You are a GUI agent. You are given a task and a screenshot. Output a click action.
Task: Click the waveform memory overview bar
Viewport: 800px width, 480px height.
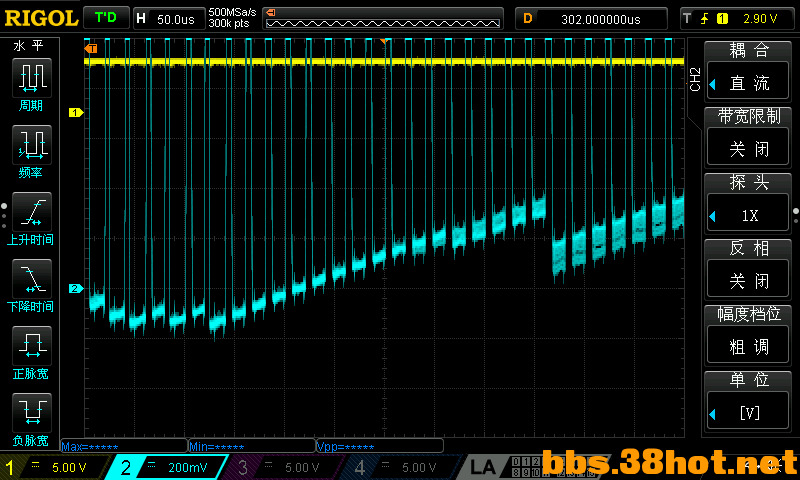pyautogui.click(x=383, y=18)
